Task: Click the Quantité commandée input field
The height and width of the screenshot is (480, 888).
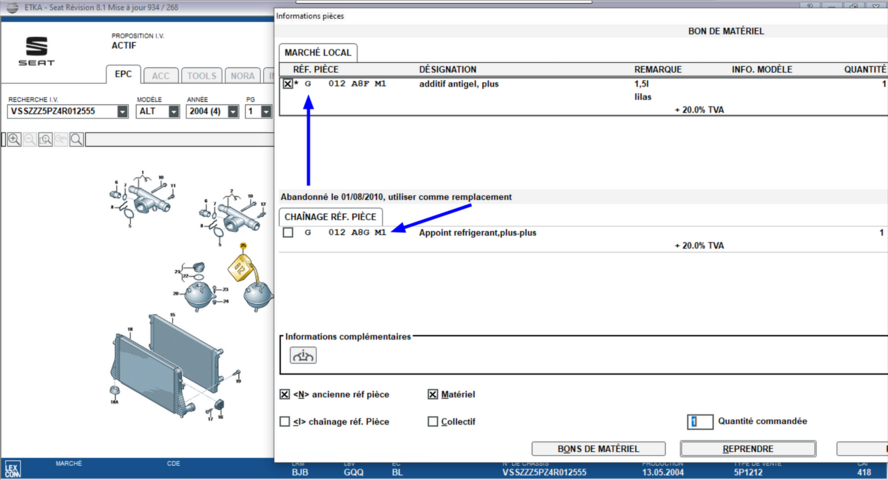Action: click(x=700, y=422)
